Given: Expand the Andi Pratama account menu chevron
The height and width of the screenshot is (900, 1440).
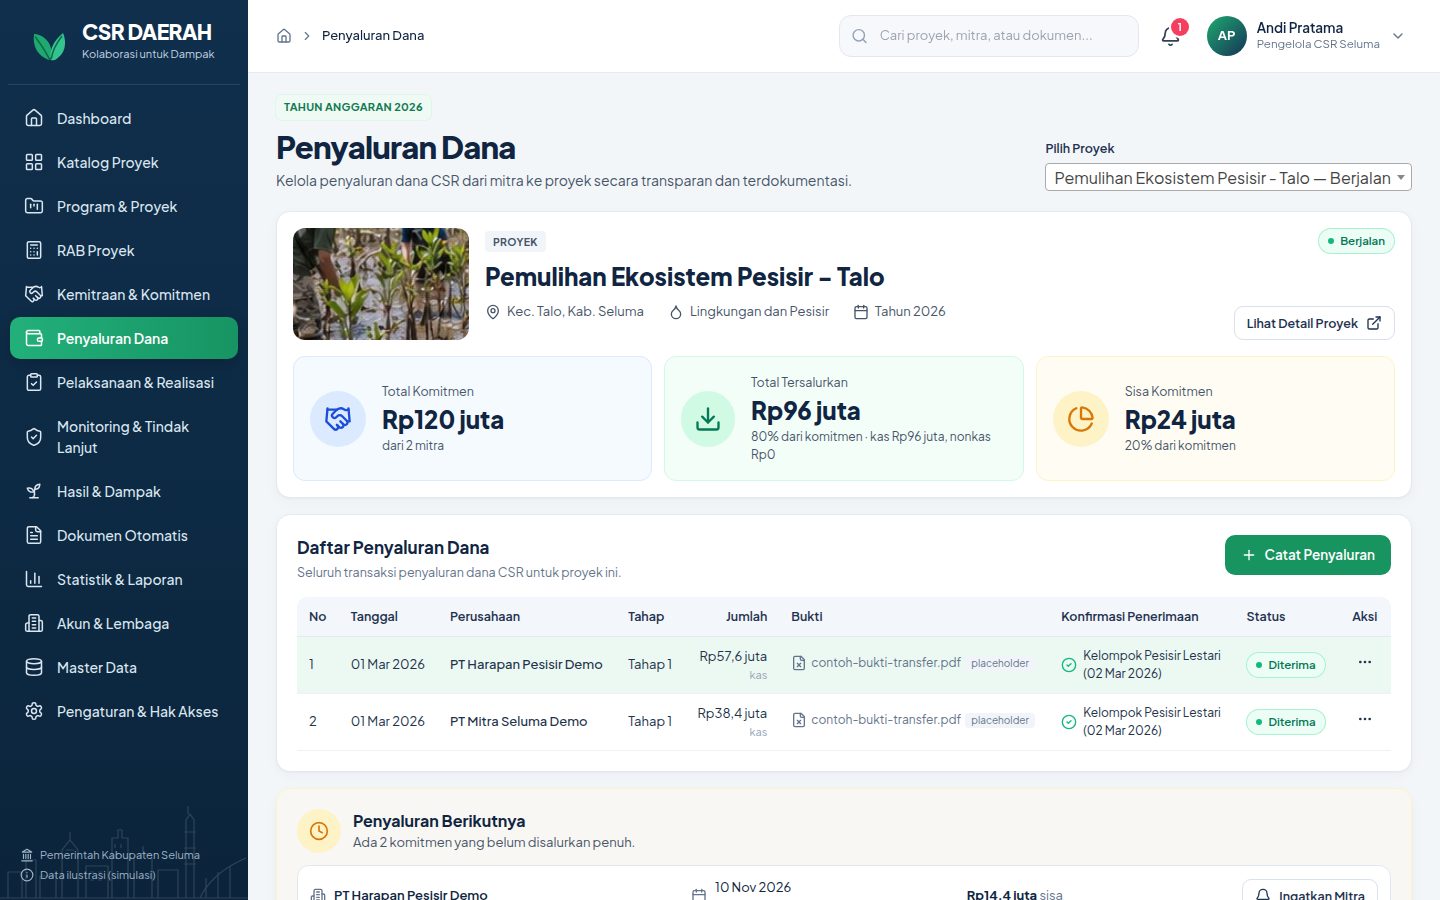Looking at the screenshot, I should coord(1398,36).
